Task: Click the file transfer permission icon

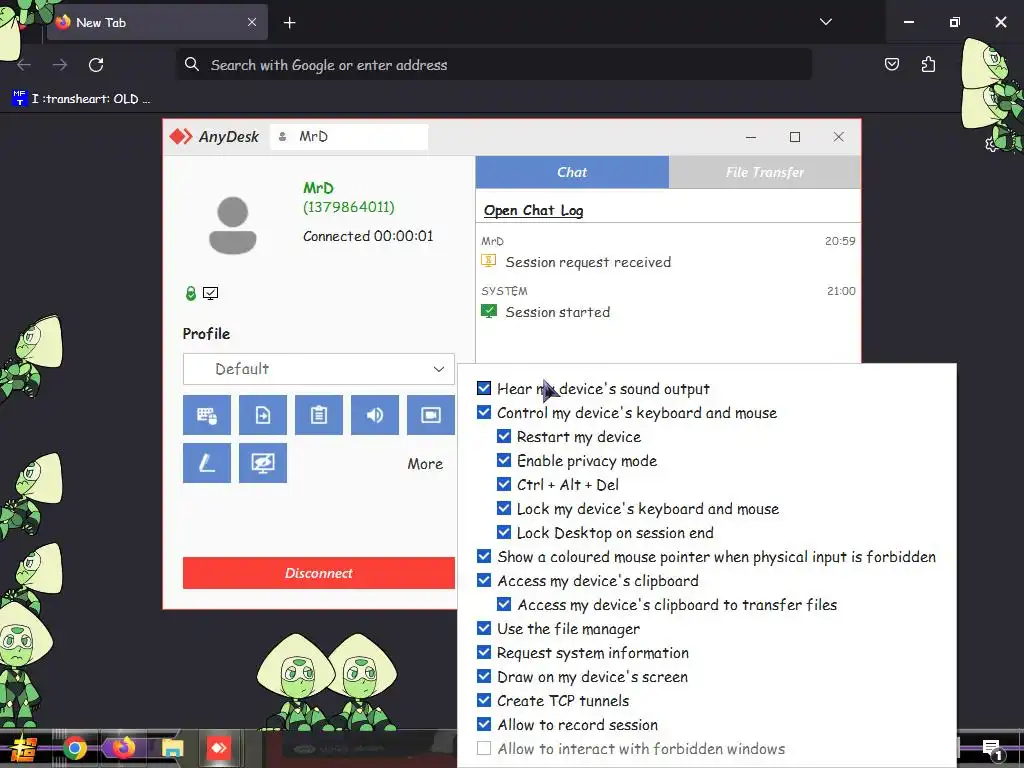Action: (263, 415)
